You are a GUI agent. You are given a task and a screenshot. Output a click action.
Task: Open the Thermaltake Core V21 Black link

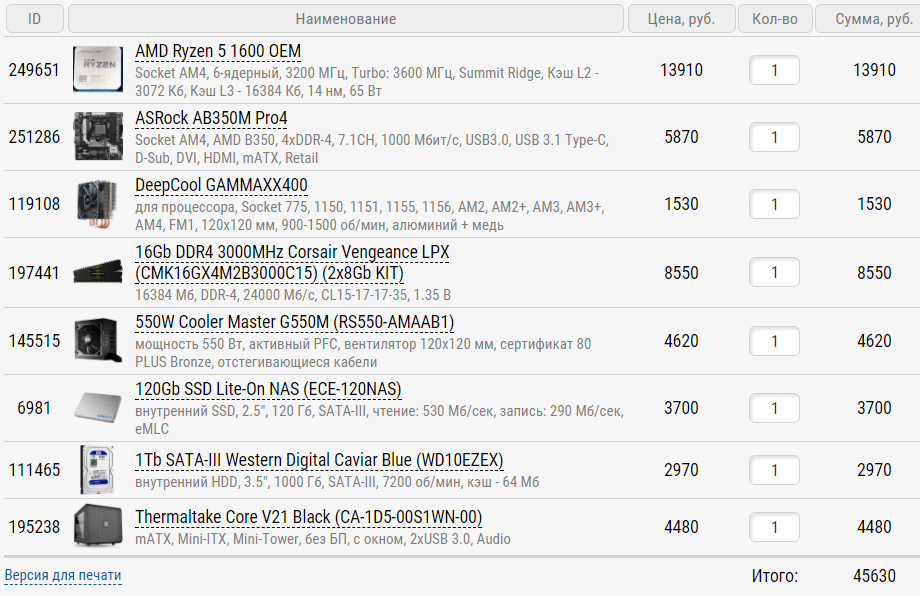309,517
